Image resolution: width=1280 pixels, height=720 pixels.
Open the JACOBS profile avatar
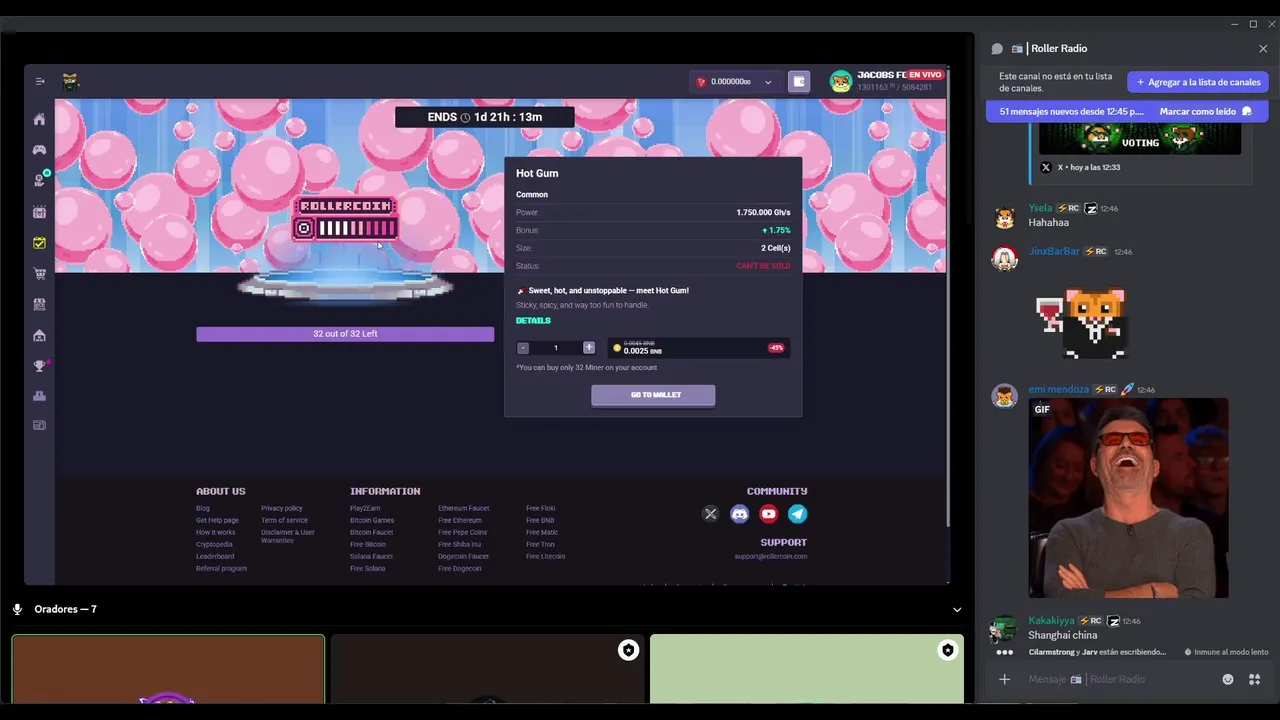click(x=841, y=82)
